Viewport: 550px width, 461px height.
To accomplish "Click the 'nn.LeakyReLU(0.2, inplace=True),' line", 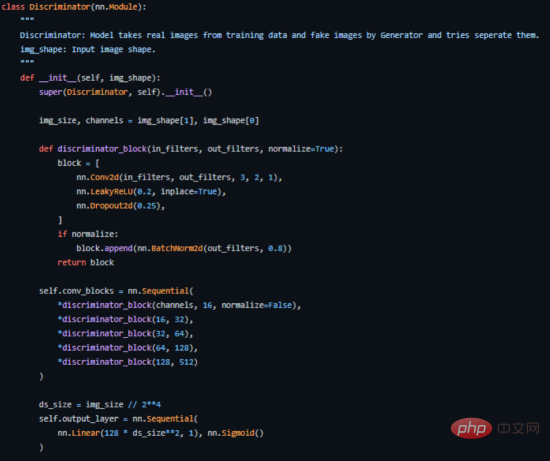I will click(151, 192).
